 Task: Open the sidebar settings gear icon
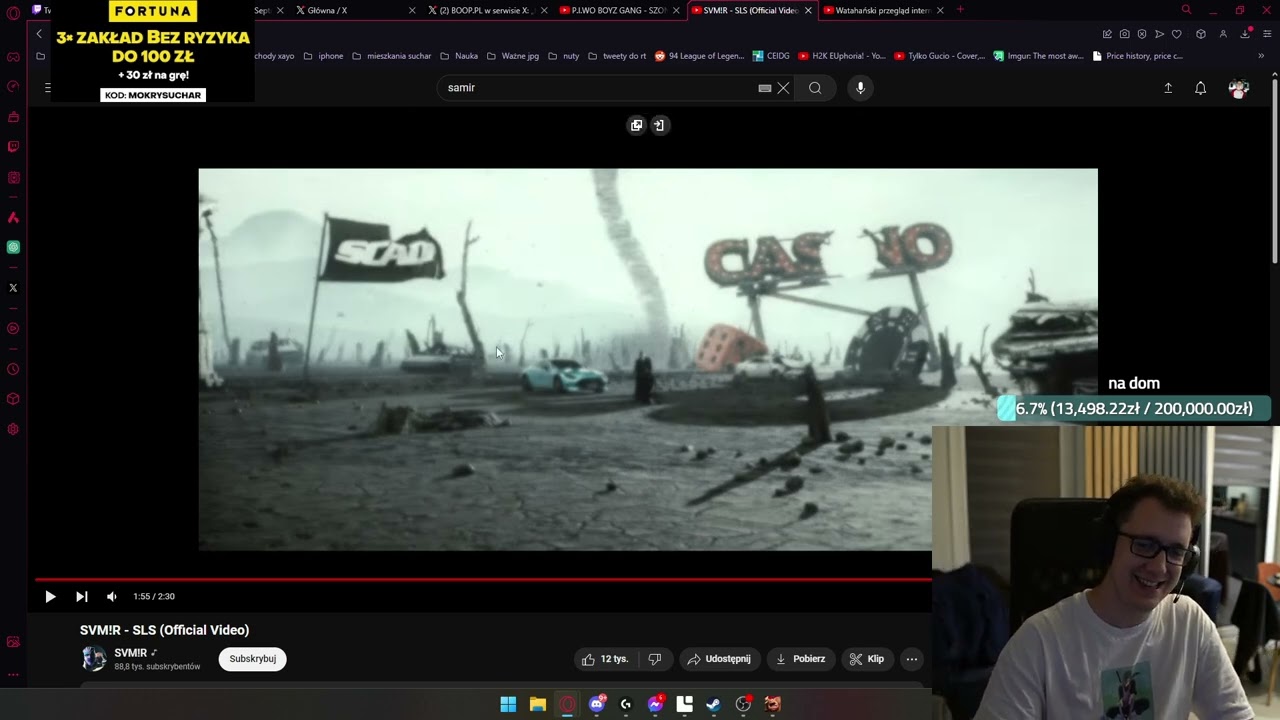click(13, 430)
